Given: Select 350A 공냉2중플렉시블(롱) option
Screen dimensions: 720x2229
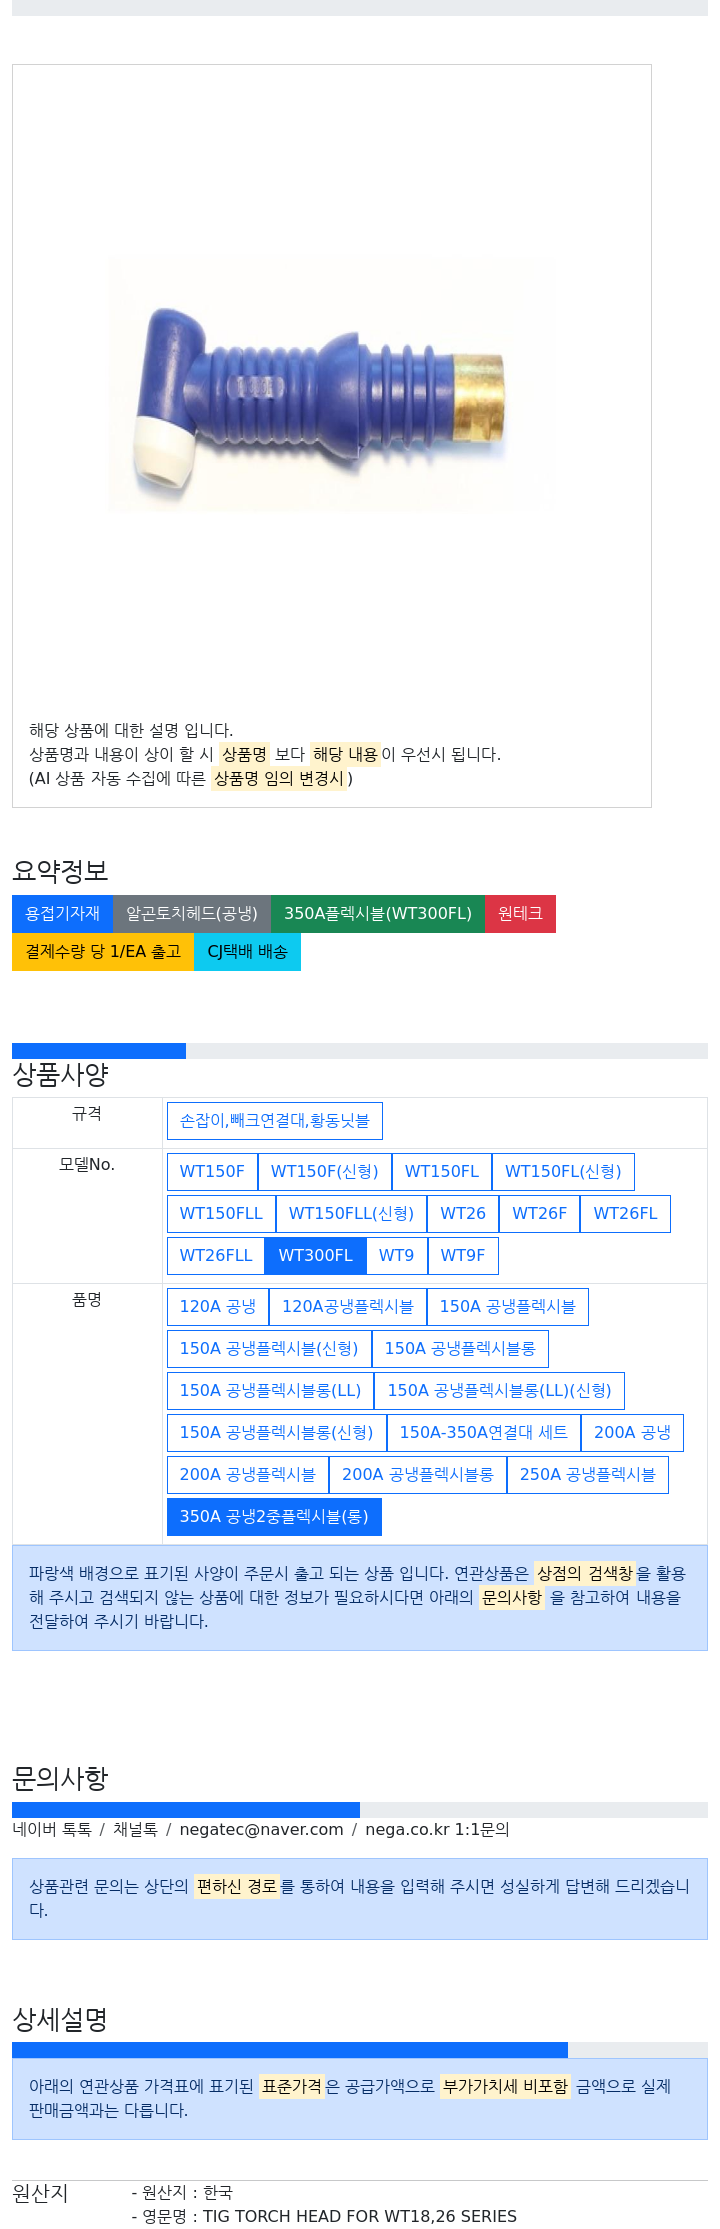Looking at the screenshot, I should coord(274,1517).
